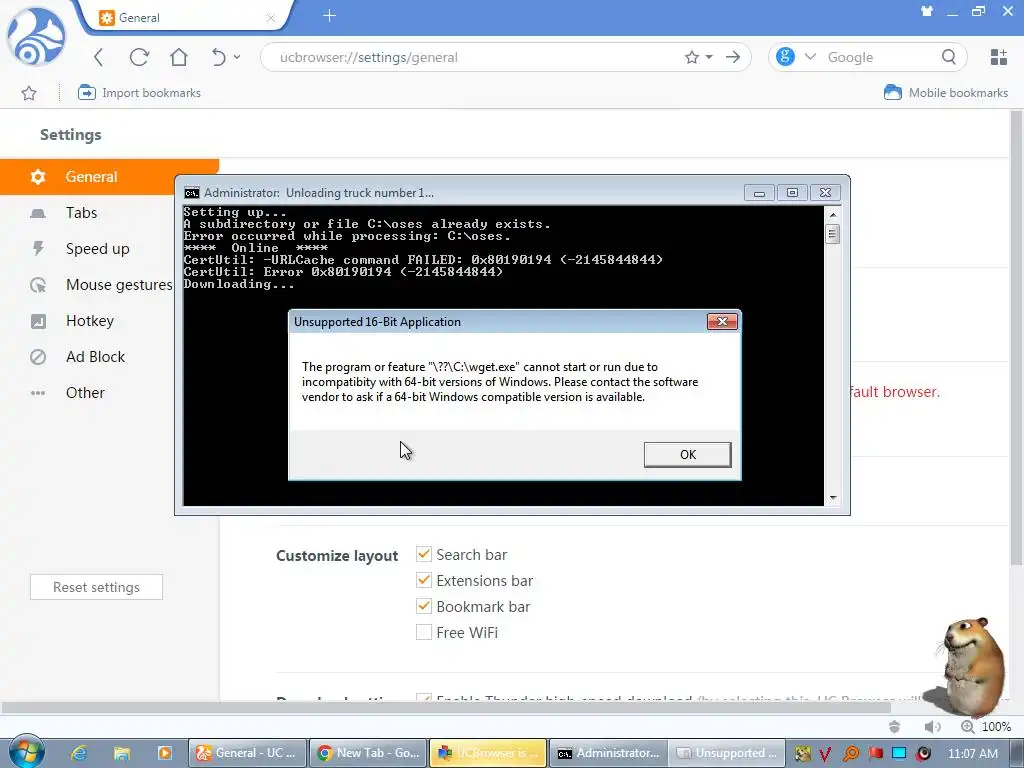Launch Internet Explorer from the taskbar
The width and height of the screenshot is (1024, 768).
tap(80, 753)
